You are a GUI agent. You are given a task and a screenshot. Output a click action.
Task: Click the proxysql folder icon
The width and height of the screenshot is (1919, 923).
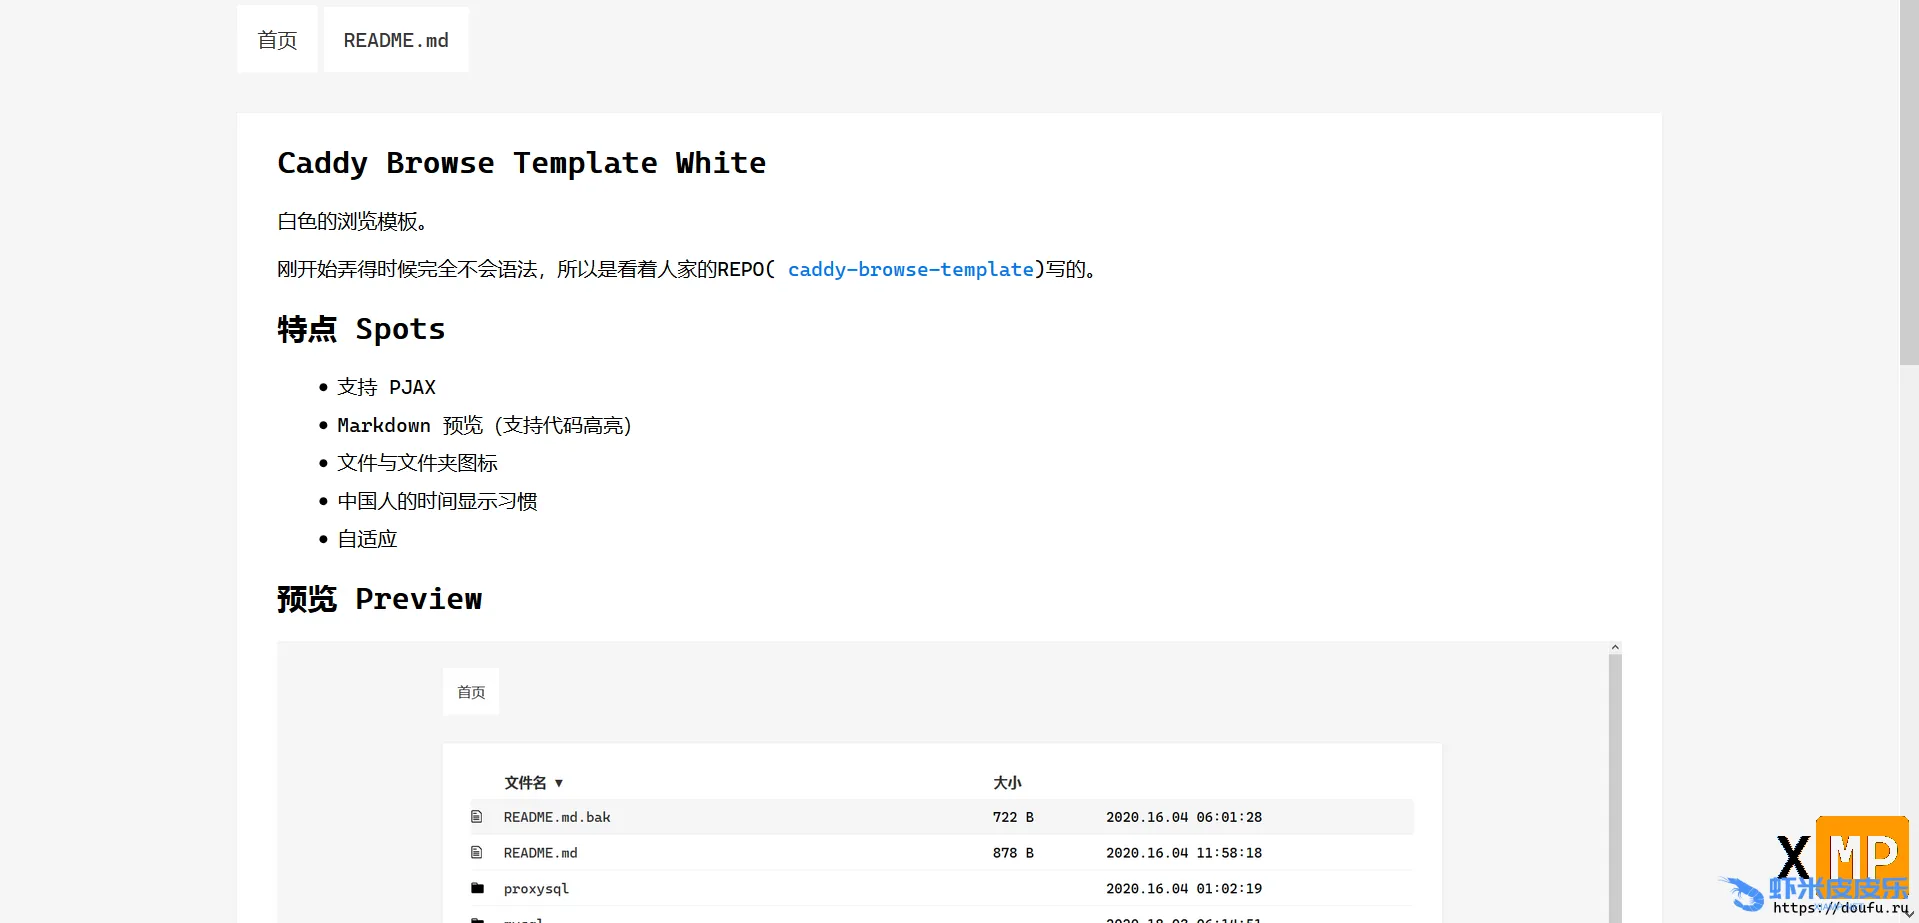[477, 888]
